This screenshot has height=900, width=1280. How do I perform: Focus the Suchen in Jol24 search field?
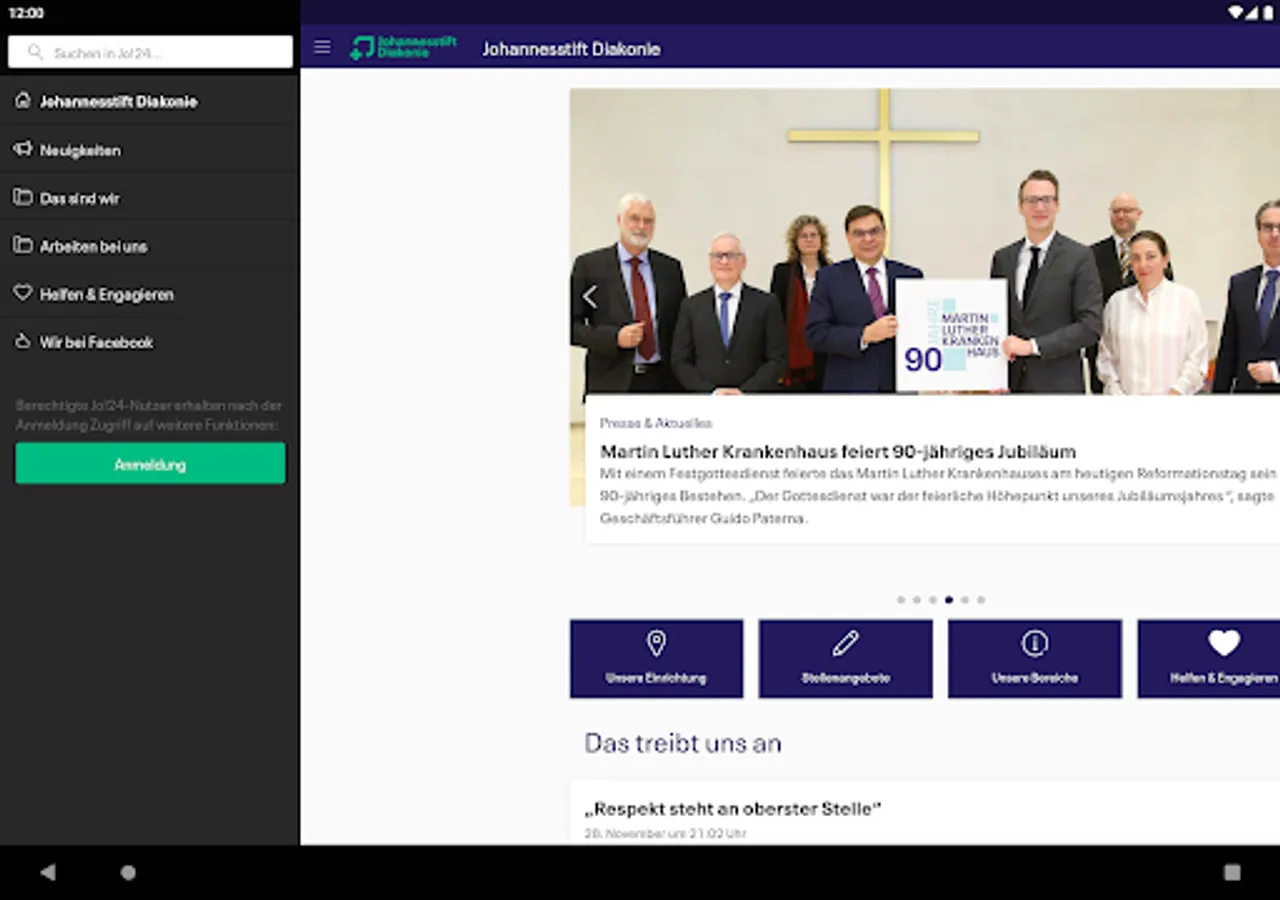[150, 52]
